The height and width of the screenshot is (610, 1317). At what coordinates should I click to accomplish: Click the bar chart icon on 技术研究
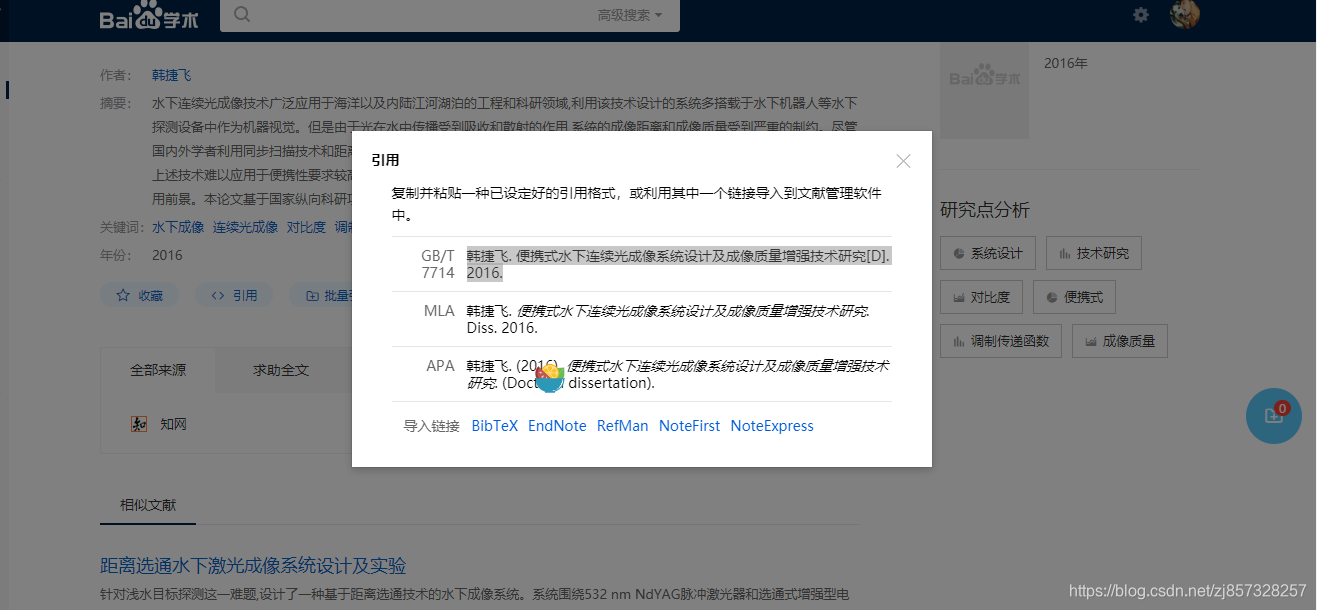1065,253
